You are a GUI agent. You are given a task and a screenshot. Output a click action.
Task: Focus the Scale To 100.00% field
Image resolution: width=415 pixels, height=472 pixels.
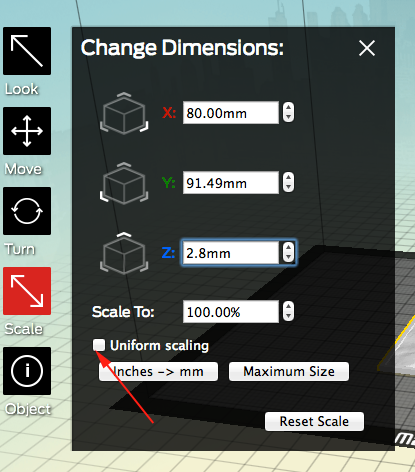point(231,312)
